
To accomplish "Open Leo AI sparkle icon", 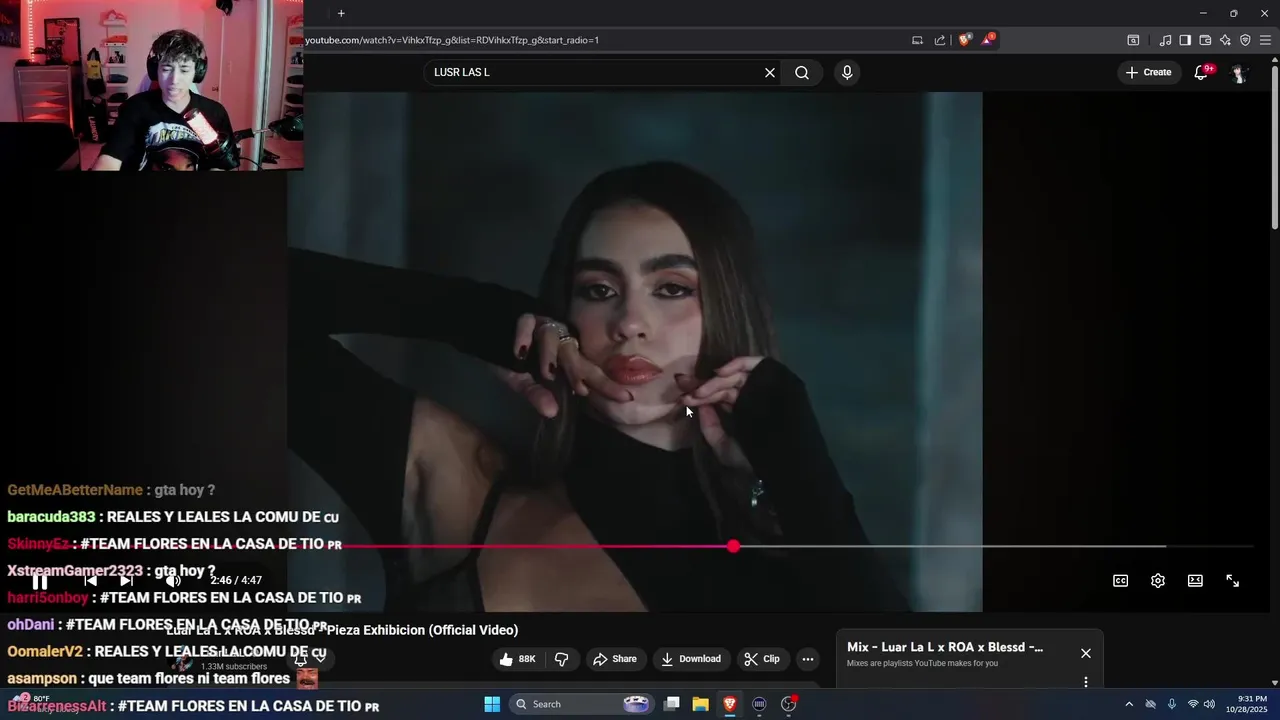I will (x=1225, y=40).
